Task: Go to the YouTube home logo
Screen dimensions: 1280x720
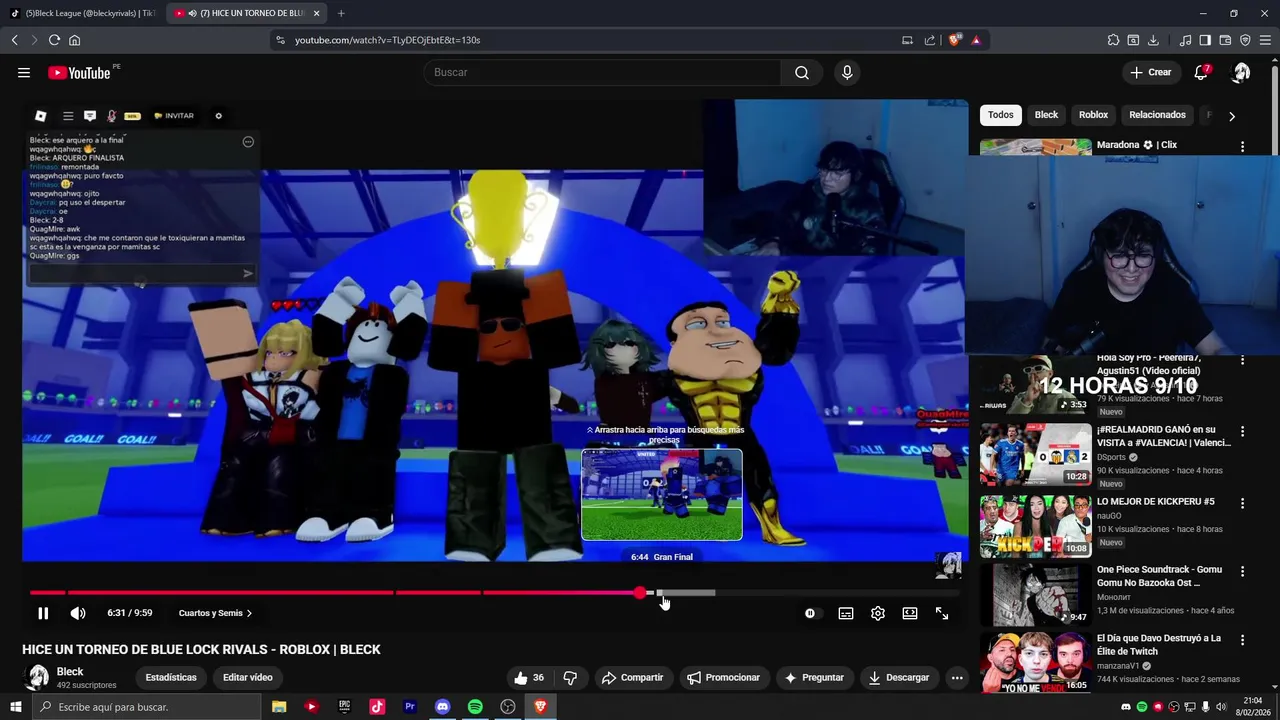Action: click(x=79, y=72)
